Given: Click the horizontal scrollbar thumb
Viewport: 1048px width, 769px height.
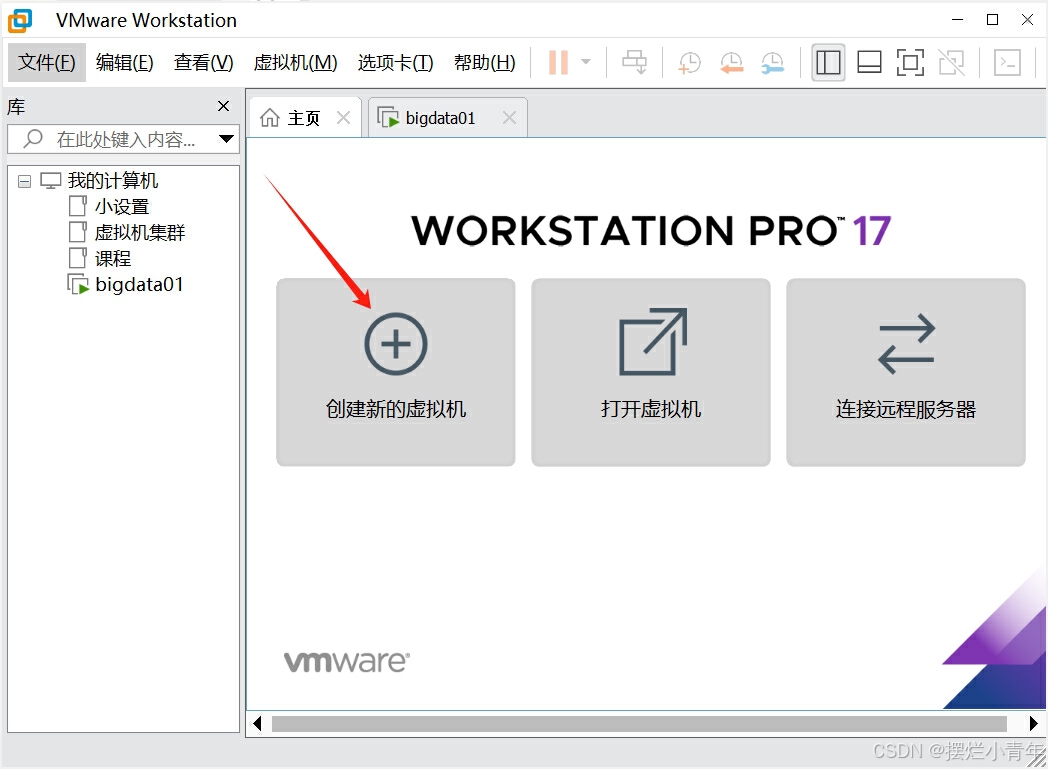Looking at the screenshot, I should coord(639,724).
